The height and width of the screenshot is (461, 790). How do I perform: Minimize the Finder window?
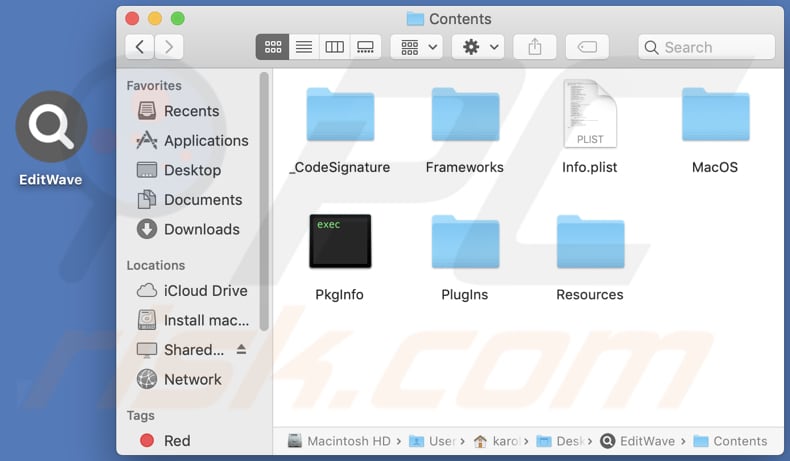(155, 19)
